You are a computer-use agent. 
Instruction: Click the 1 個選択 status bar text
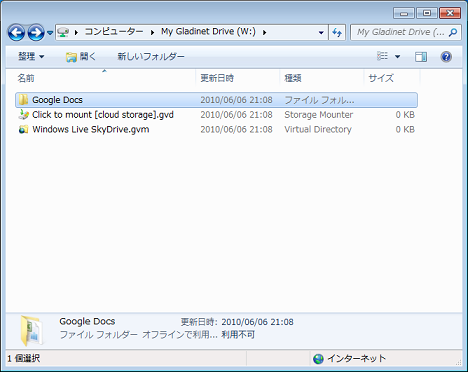(x=24, y=358)
